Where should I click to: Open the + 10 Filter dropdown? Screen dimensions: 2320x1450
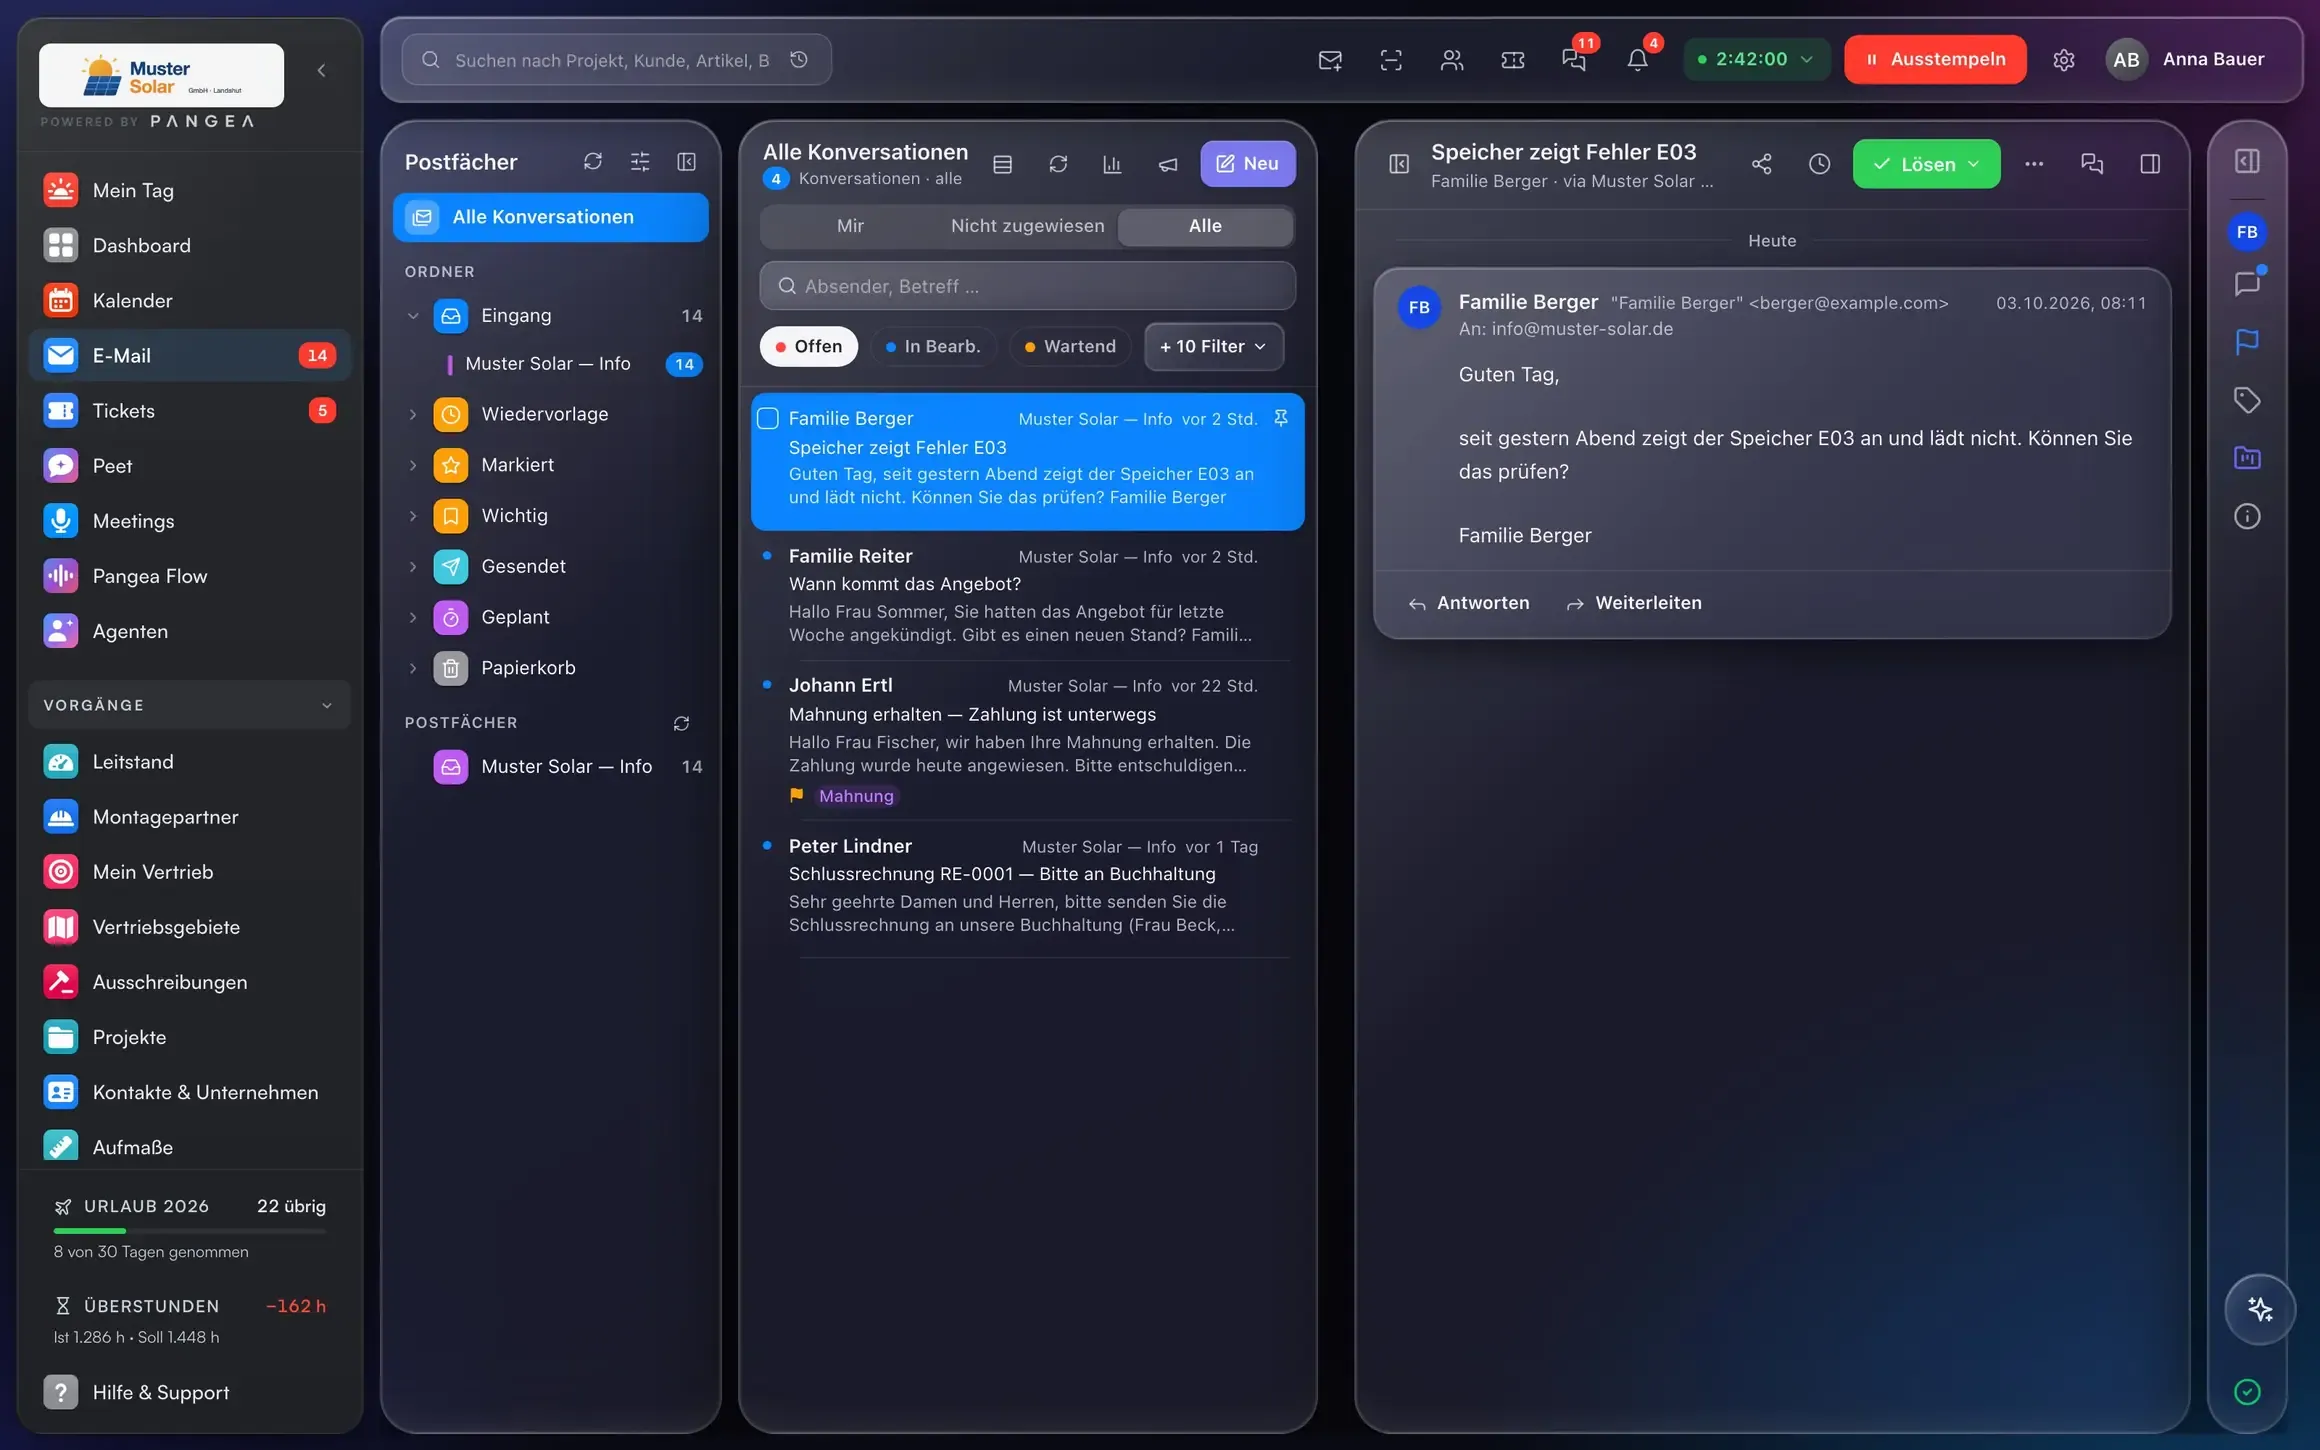pyautogui.click(x=1213, y=346)
